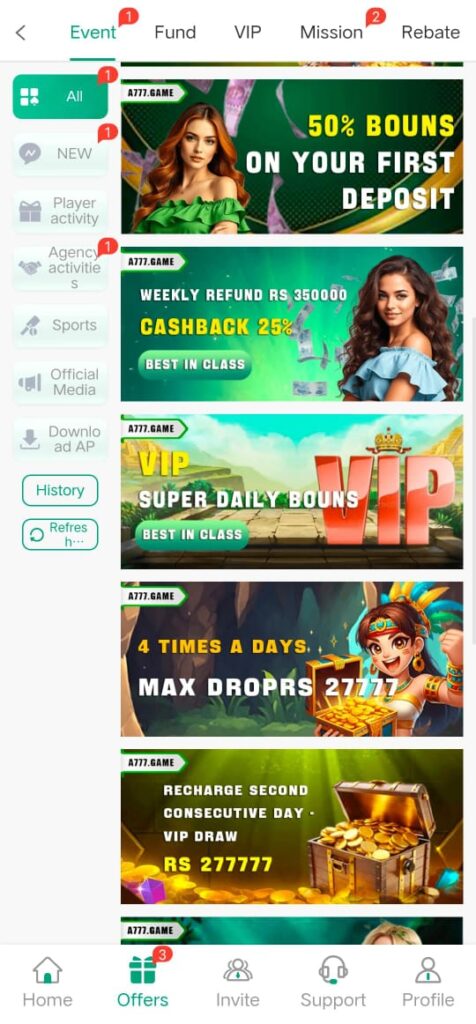Open the Support headset icon
476x1024 pixels.
333,970
